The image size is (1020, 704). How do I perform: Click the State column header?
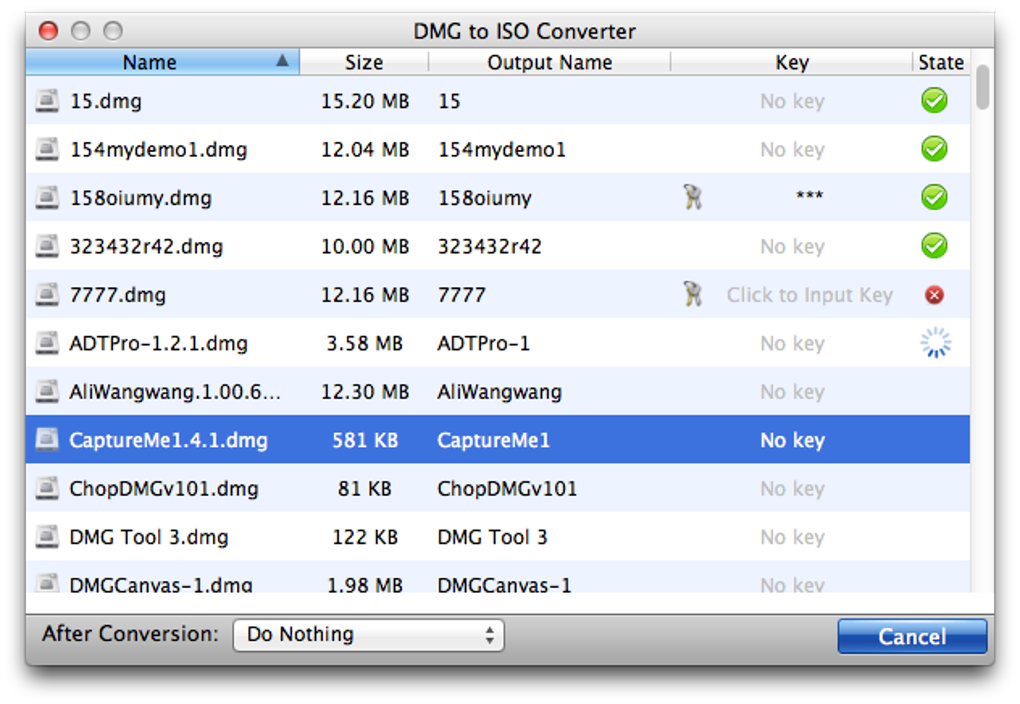pyautogui.click(x=940, y=62)
